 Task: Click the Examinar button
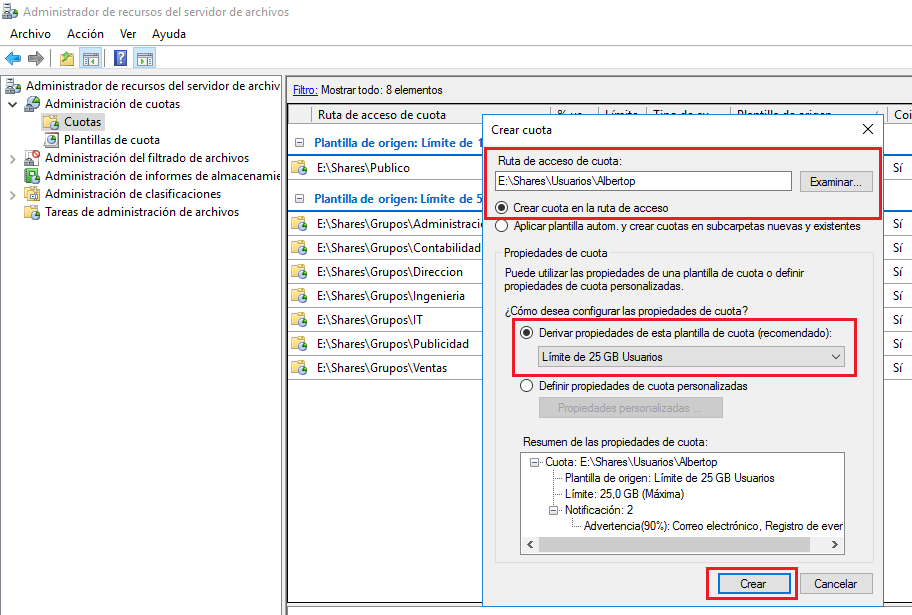point(835,181)
